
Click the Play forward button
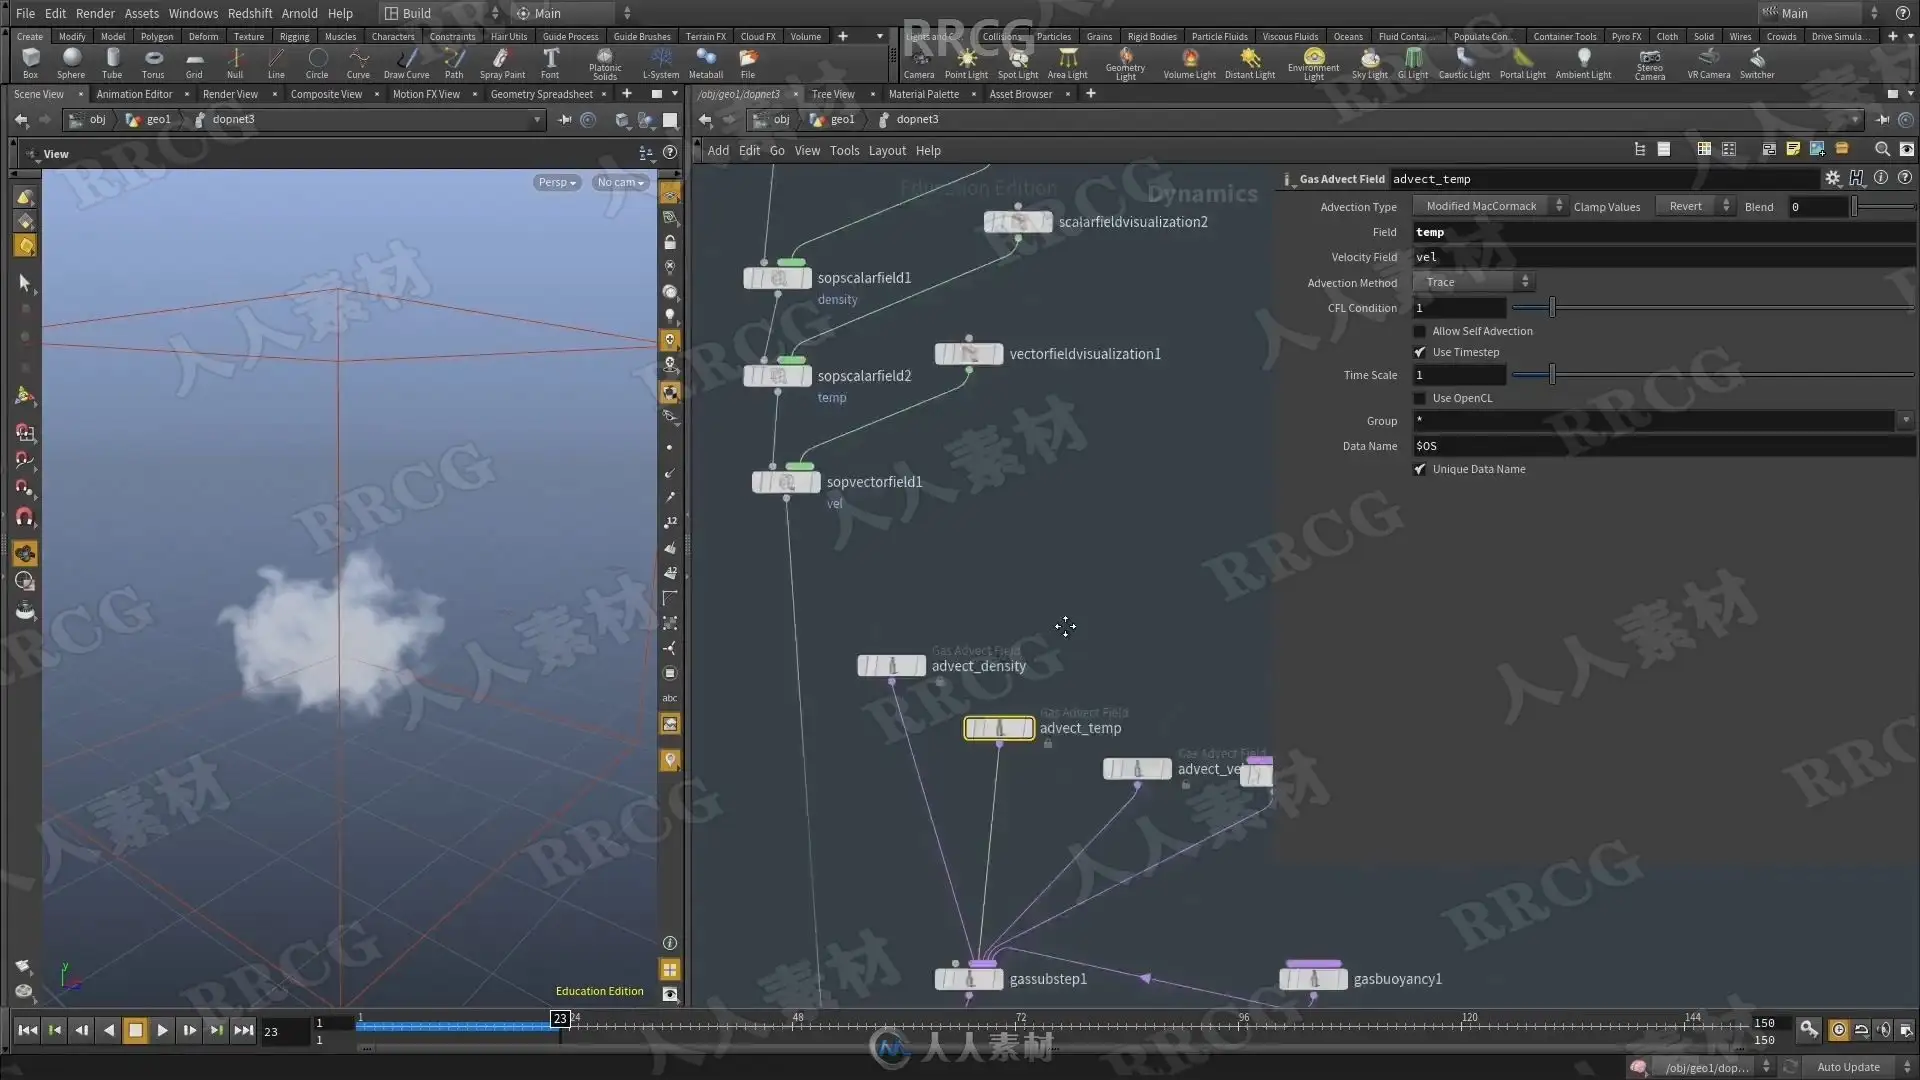[x=162, y=1030]
